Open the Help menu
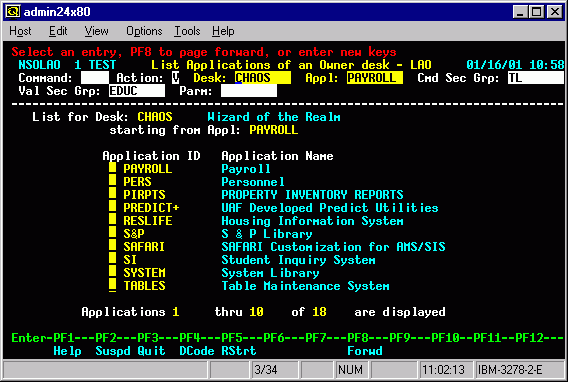Viewport: 568px width, 382px height. (223, 31)
